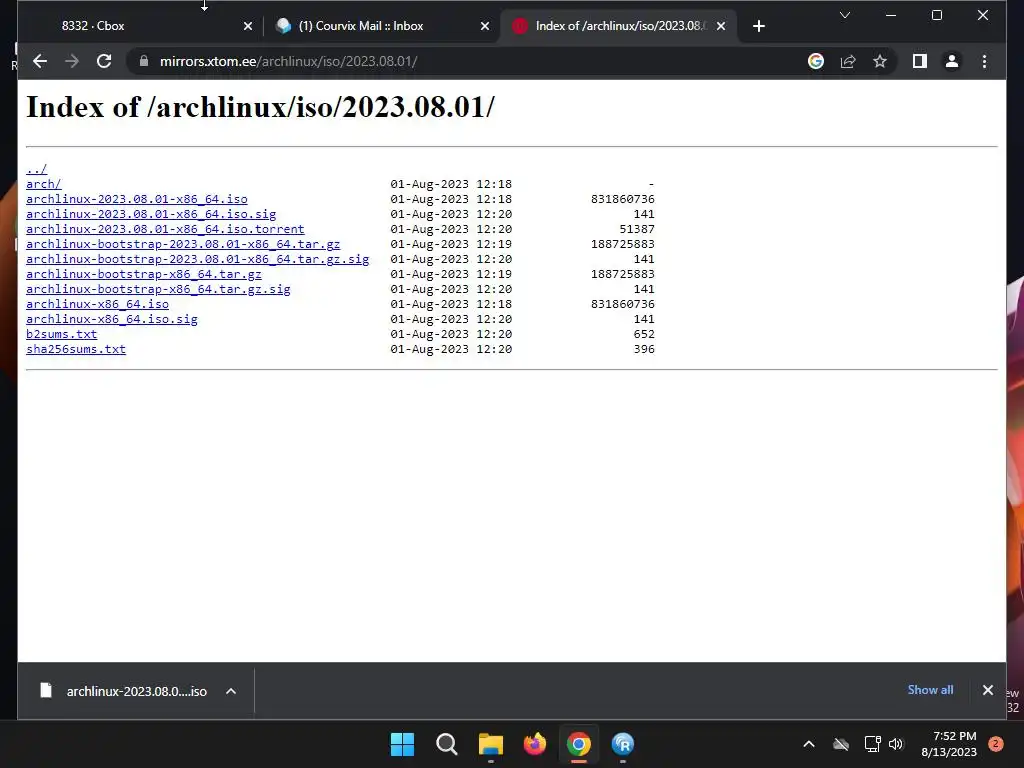The width and height of the screenshot is (1024, 768).
Task: Click the Index of /archlinux/iso/2023.08.01/ heading
Action: (261, 107)
